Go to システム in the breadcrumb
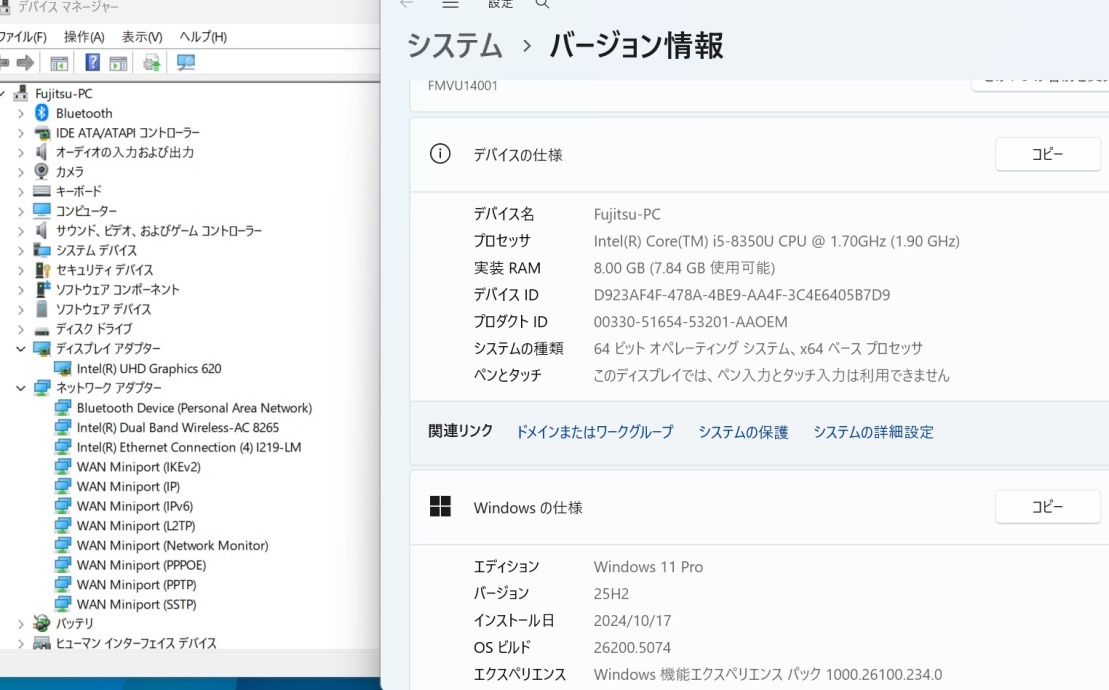Image resolution: width=1109 pixels, height=690 pixels. point(455,46)
